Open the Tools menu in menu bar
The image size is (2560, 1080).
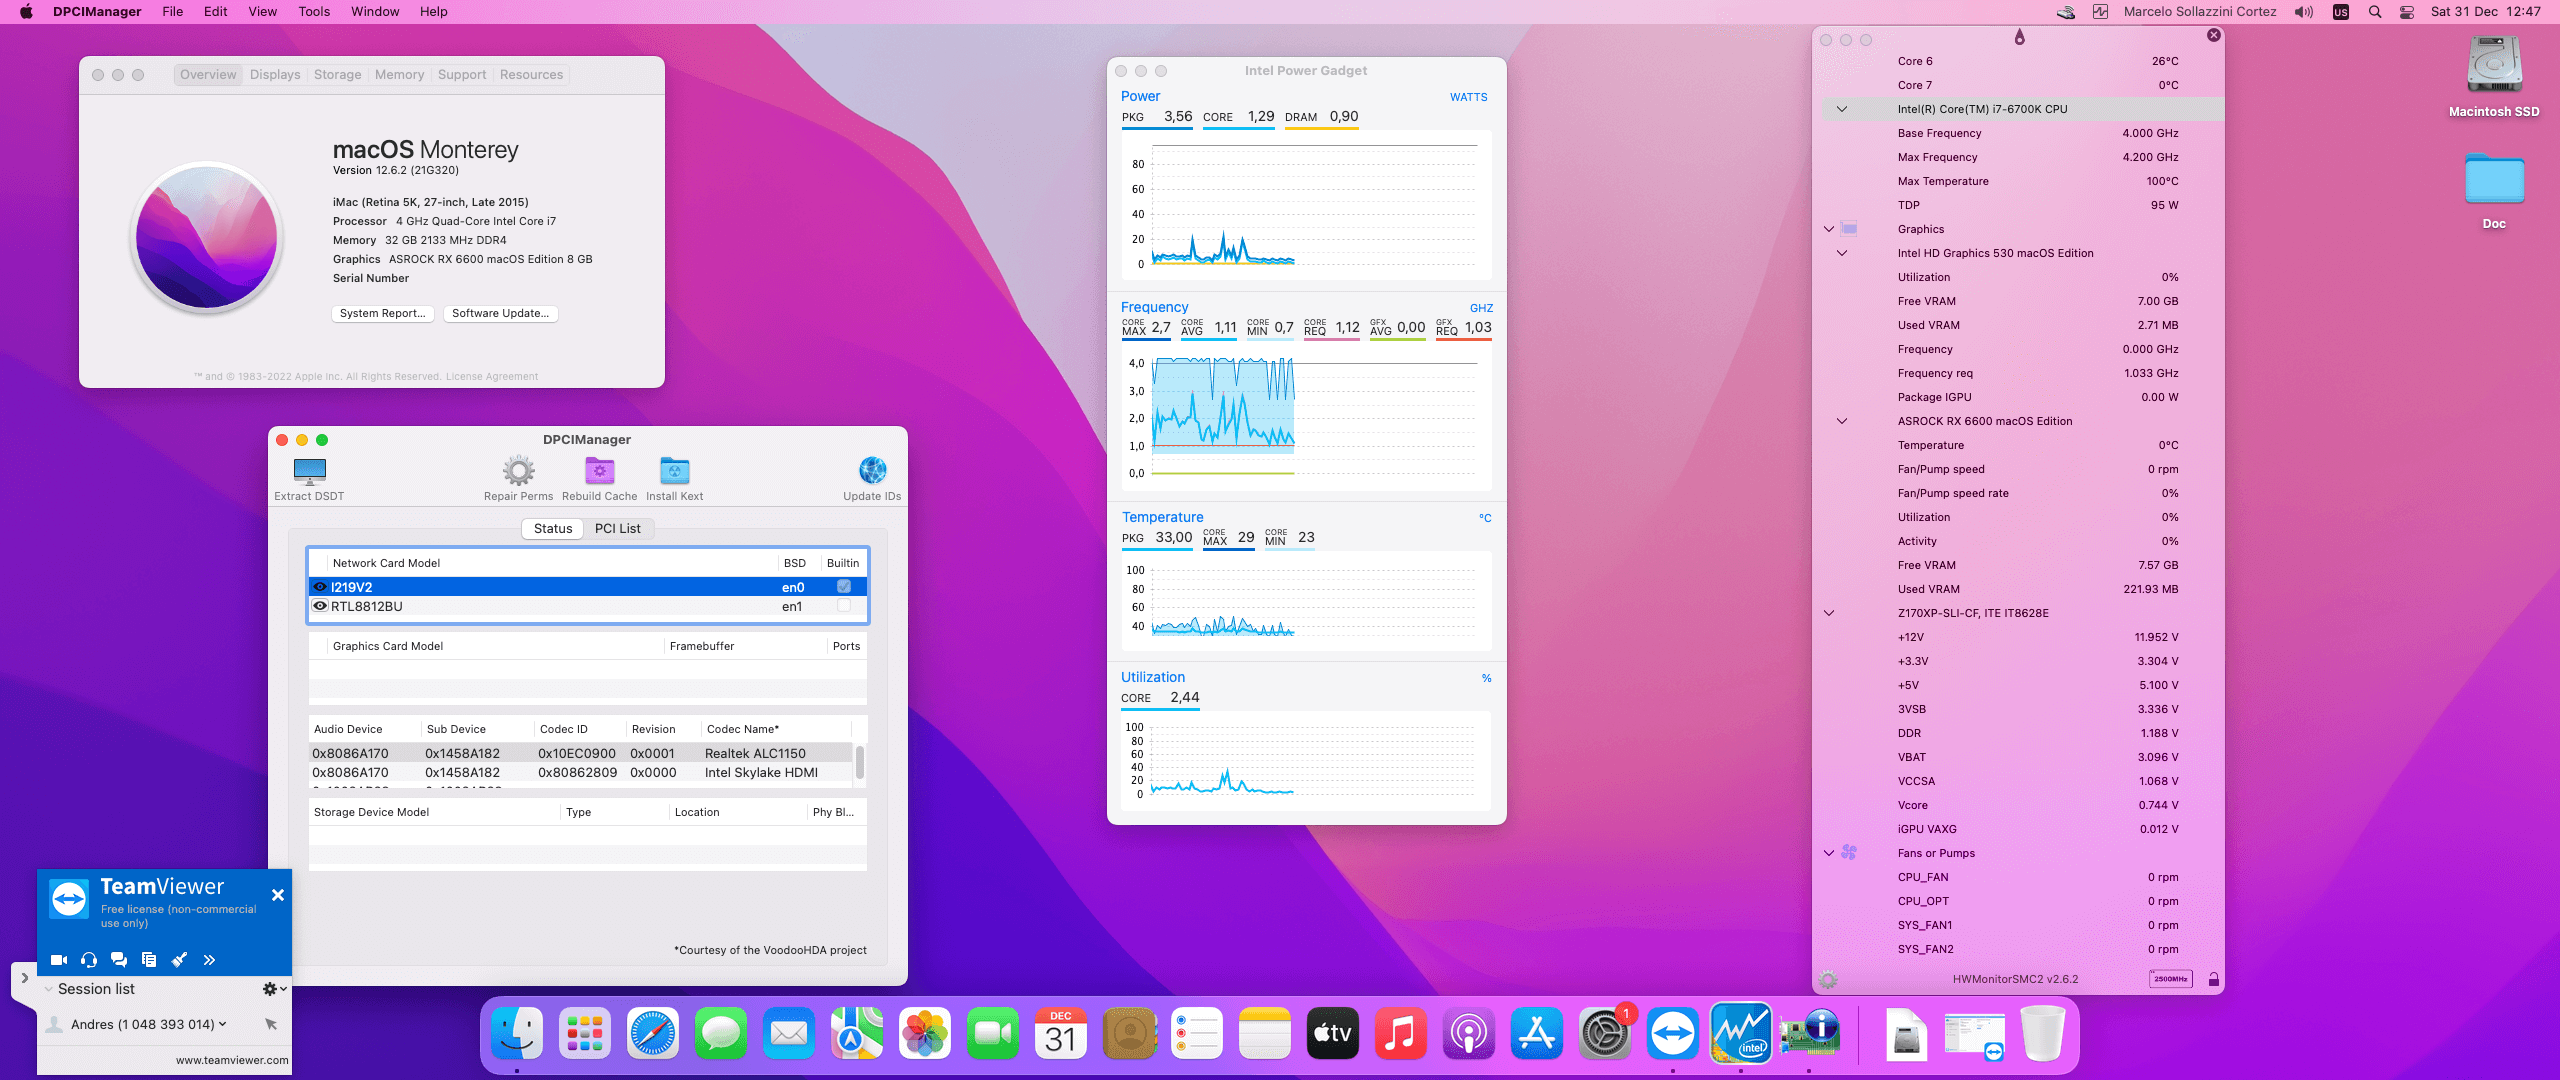[314, 12]
